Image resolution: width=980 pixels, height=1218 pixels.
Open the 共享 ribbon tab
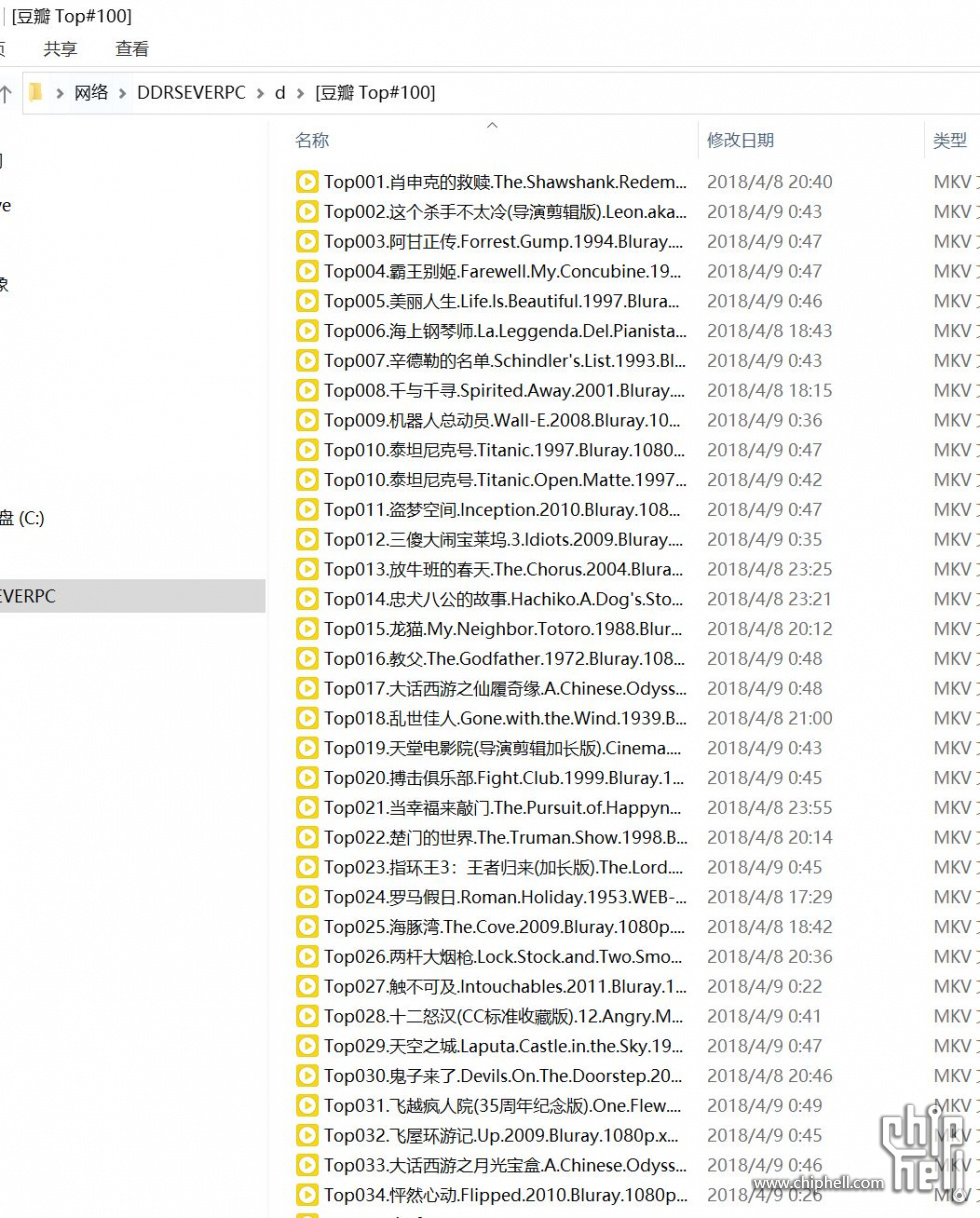click(60, 48)
